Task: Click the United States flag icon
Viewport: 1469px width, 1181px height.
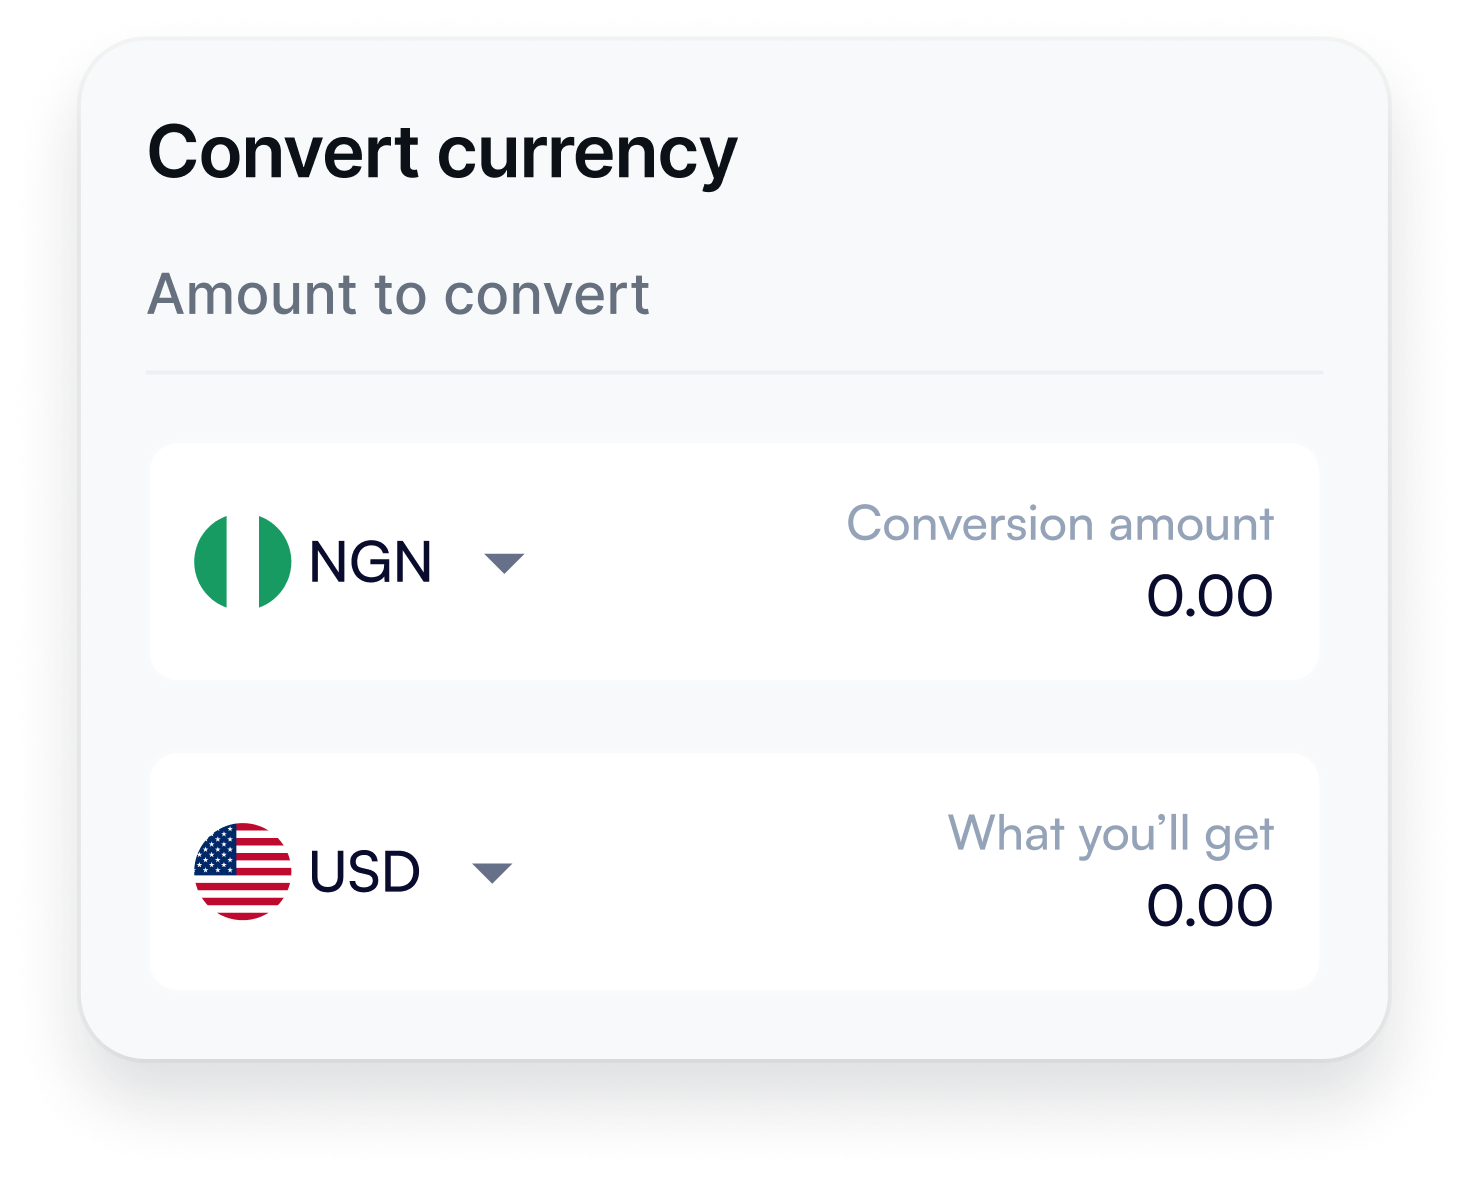Action: (x=242, y=871)
